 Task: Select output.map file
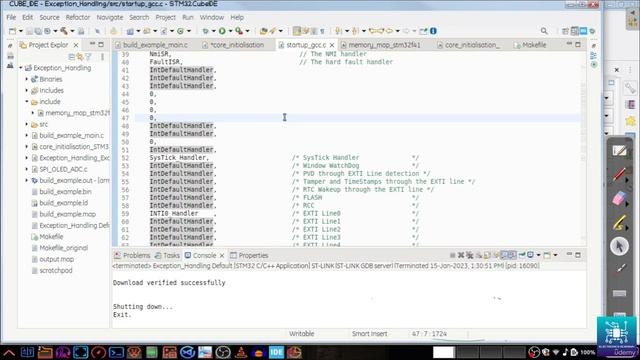(53, 259)
